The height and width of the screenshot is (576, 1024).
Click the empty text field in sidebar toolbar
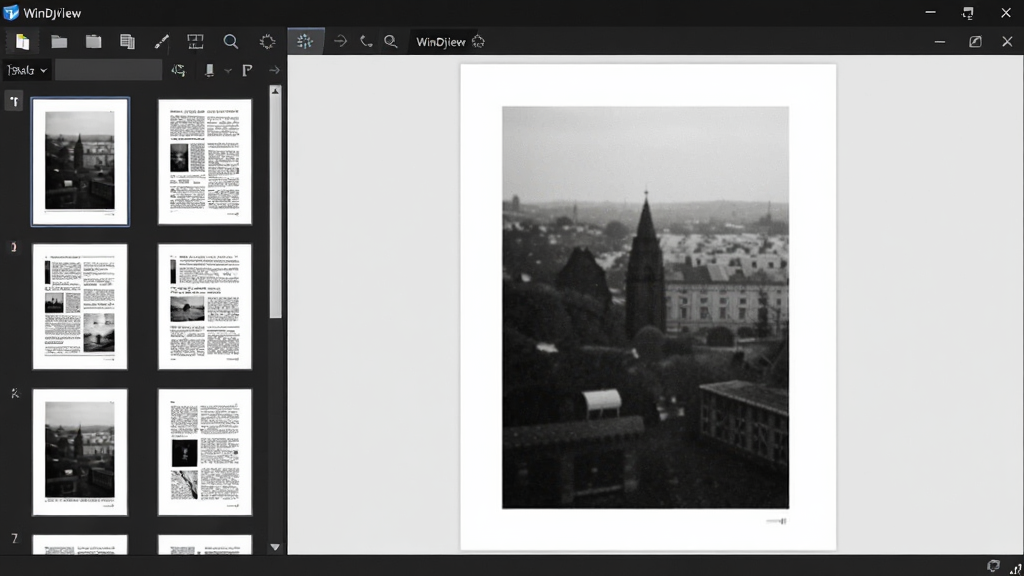click(x=108, y=70)
